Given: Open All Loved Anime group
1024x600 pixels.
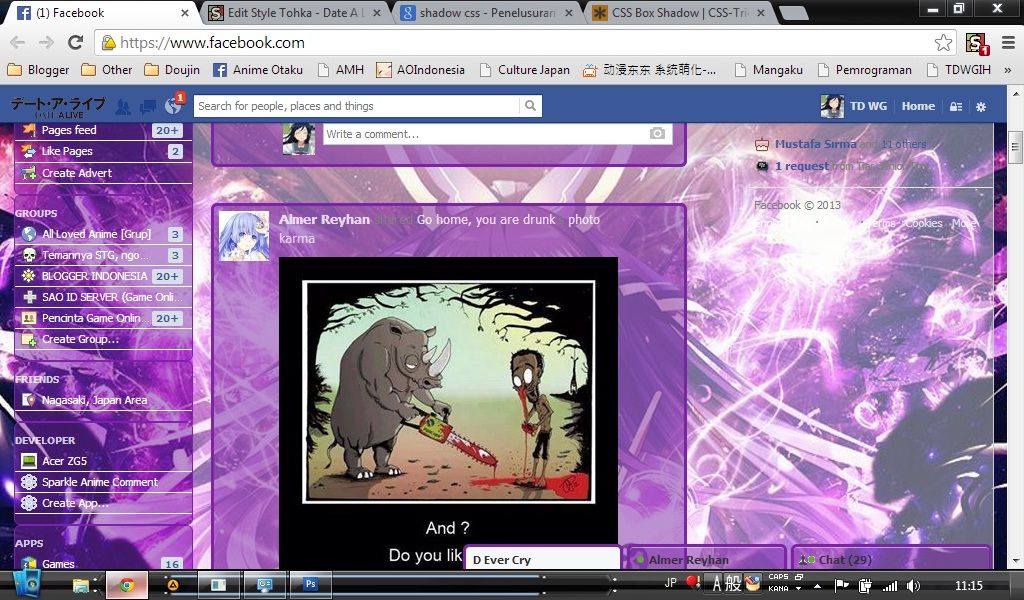Looking at the screenshot, I should pyautogui.click(x=103, y=234).
